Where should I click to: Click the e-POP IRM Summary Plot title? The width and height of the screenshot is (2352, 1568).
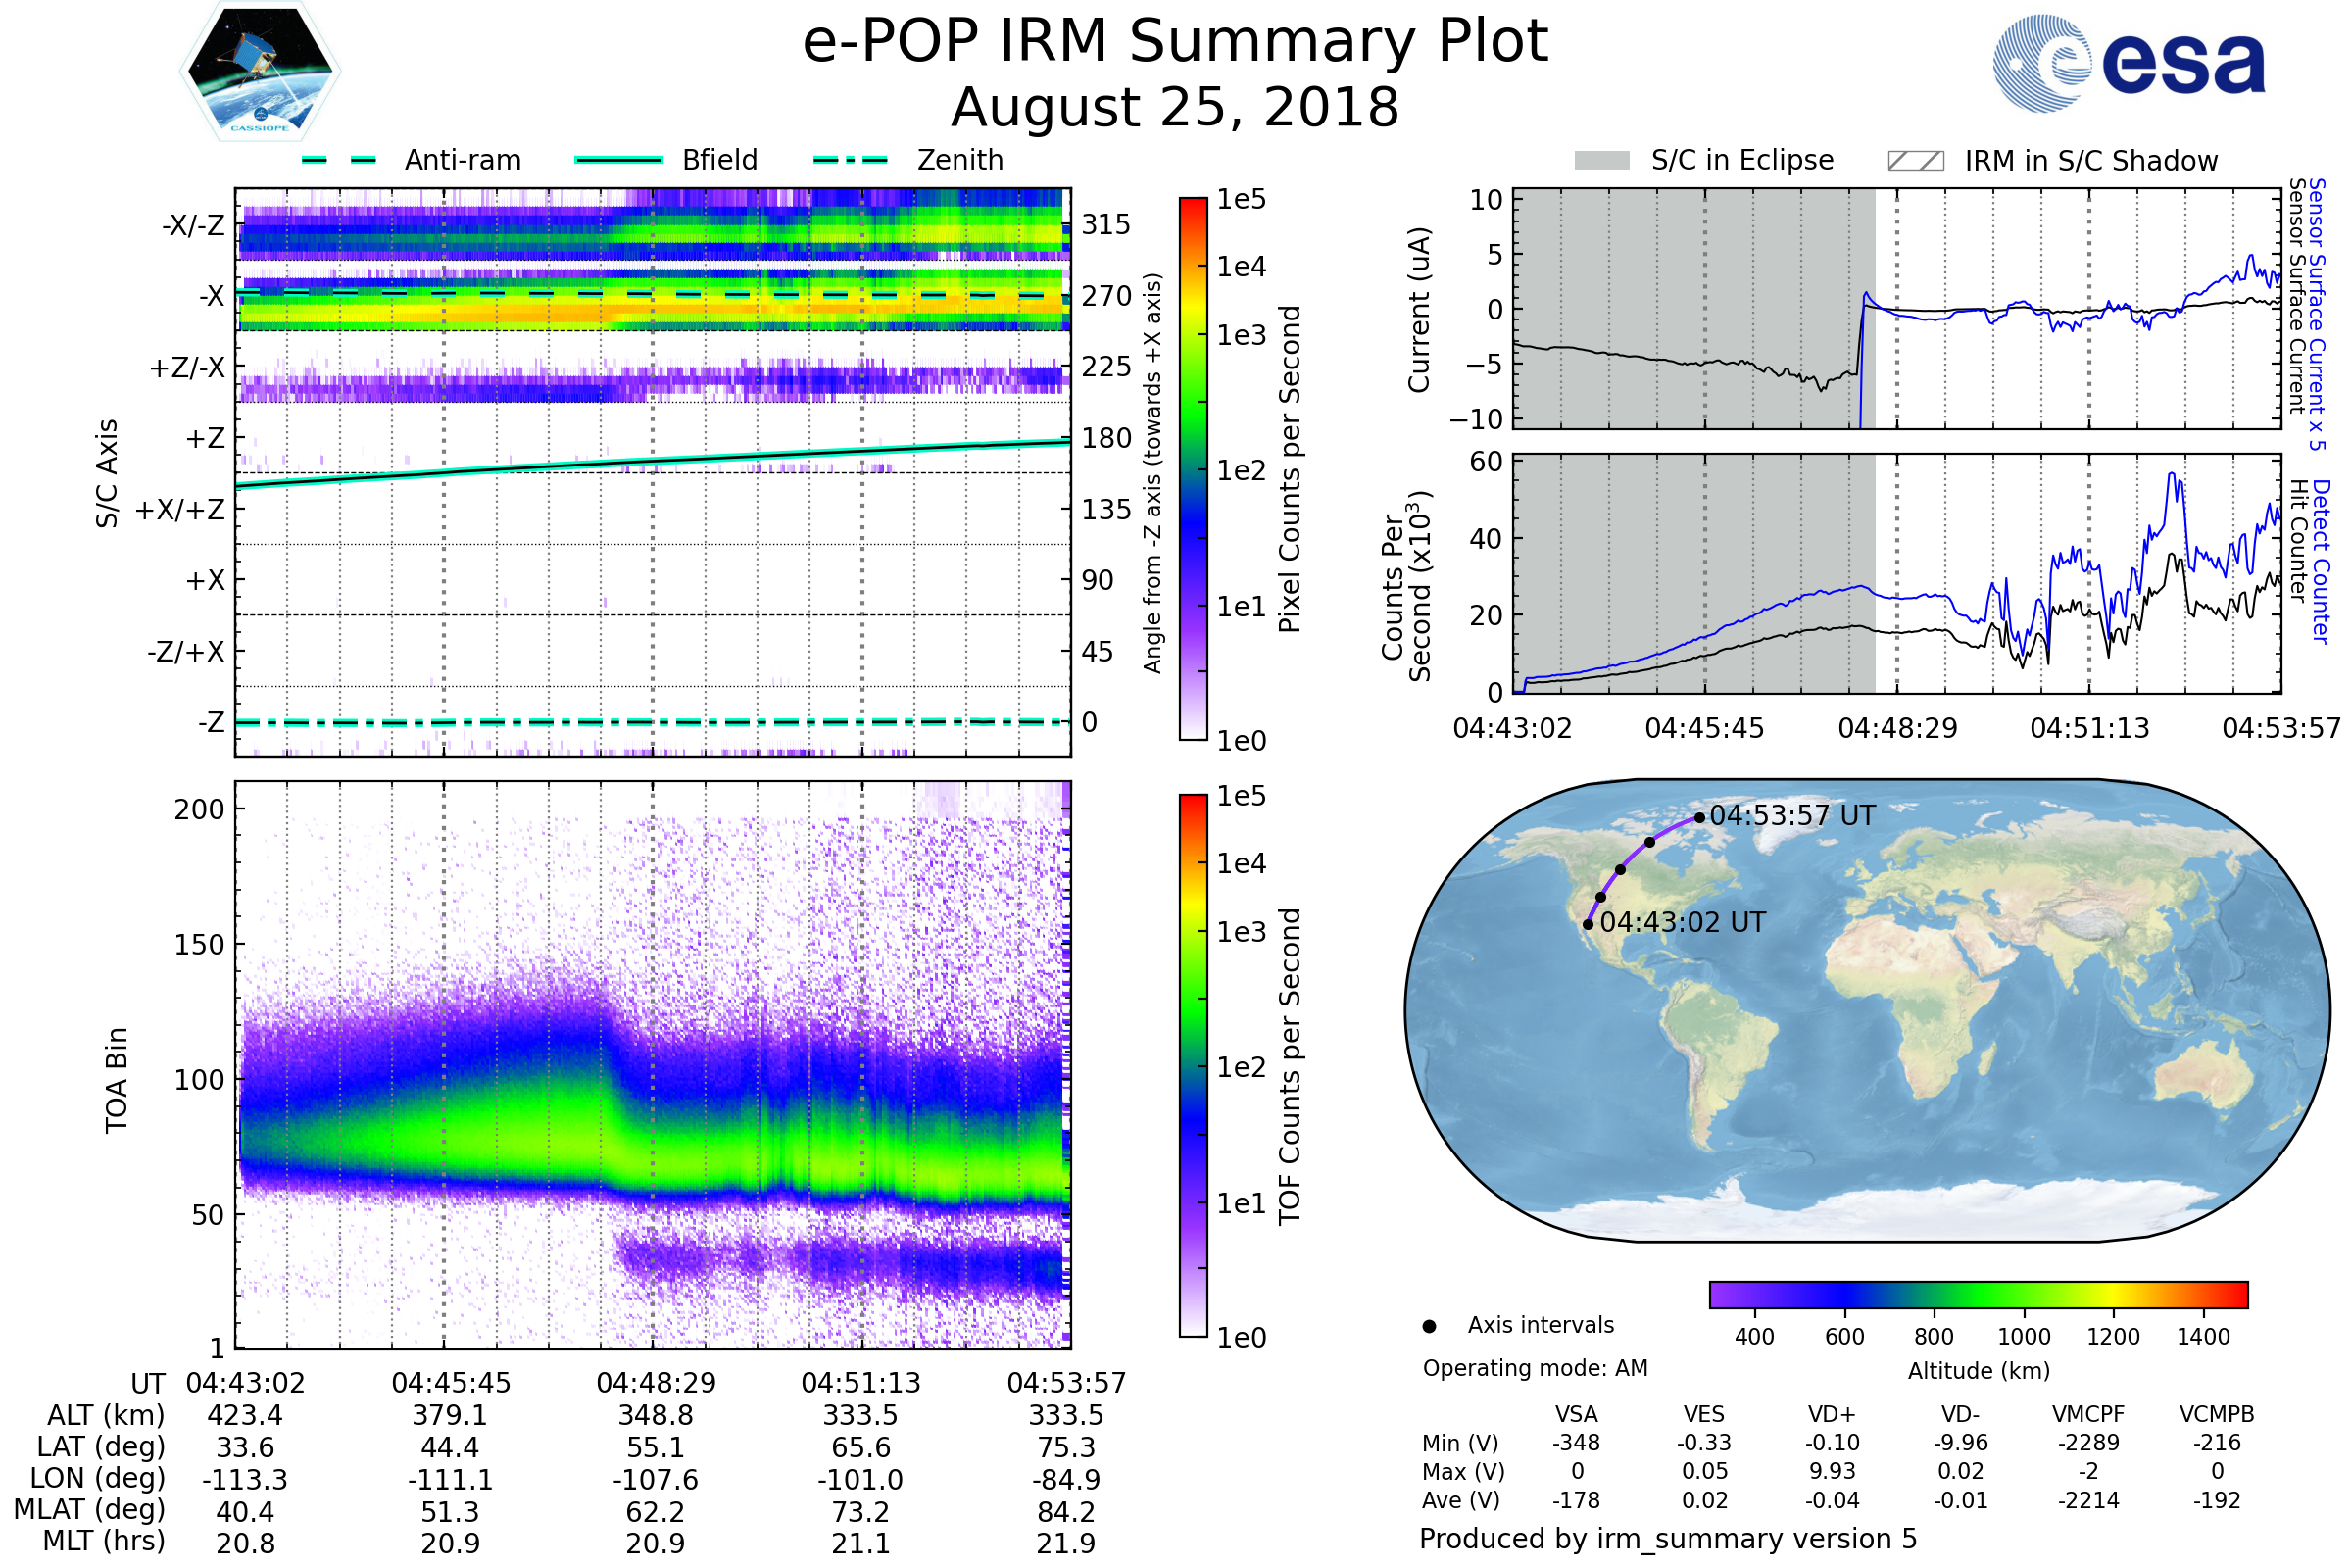coord(1175,42)
